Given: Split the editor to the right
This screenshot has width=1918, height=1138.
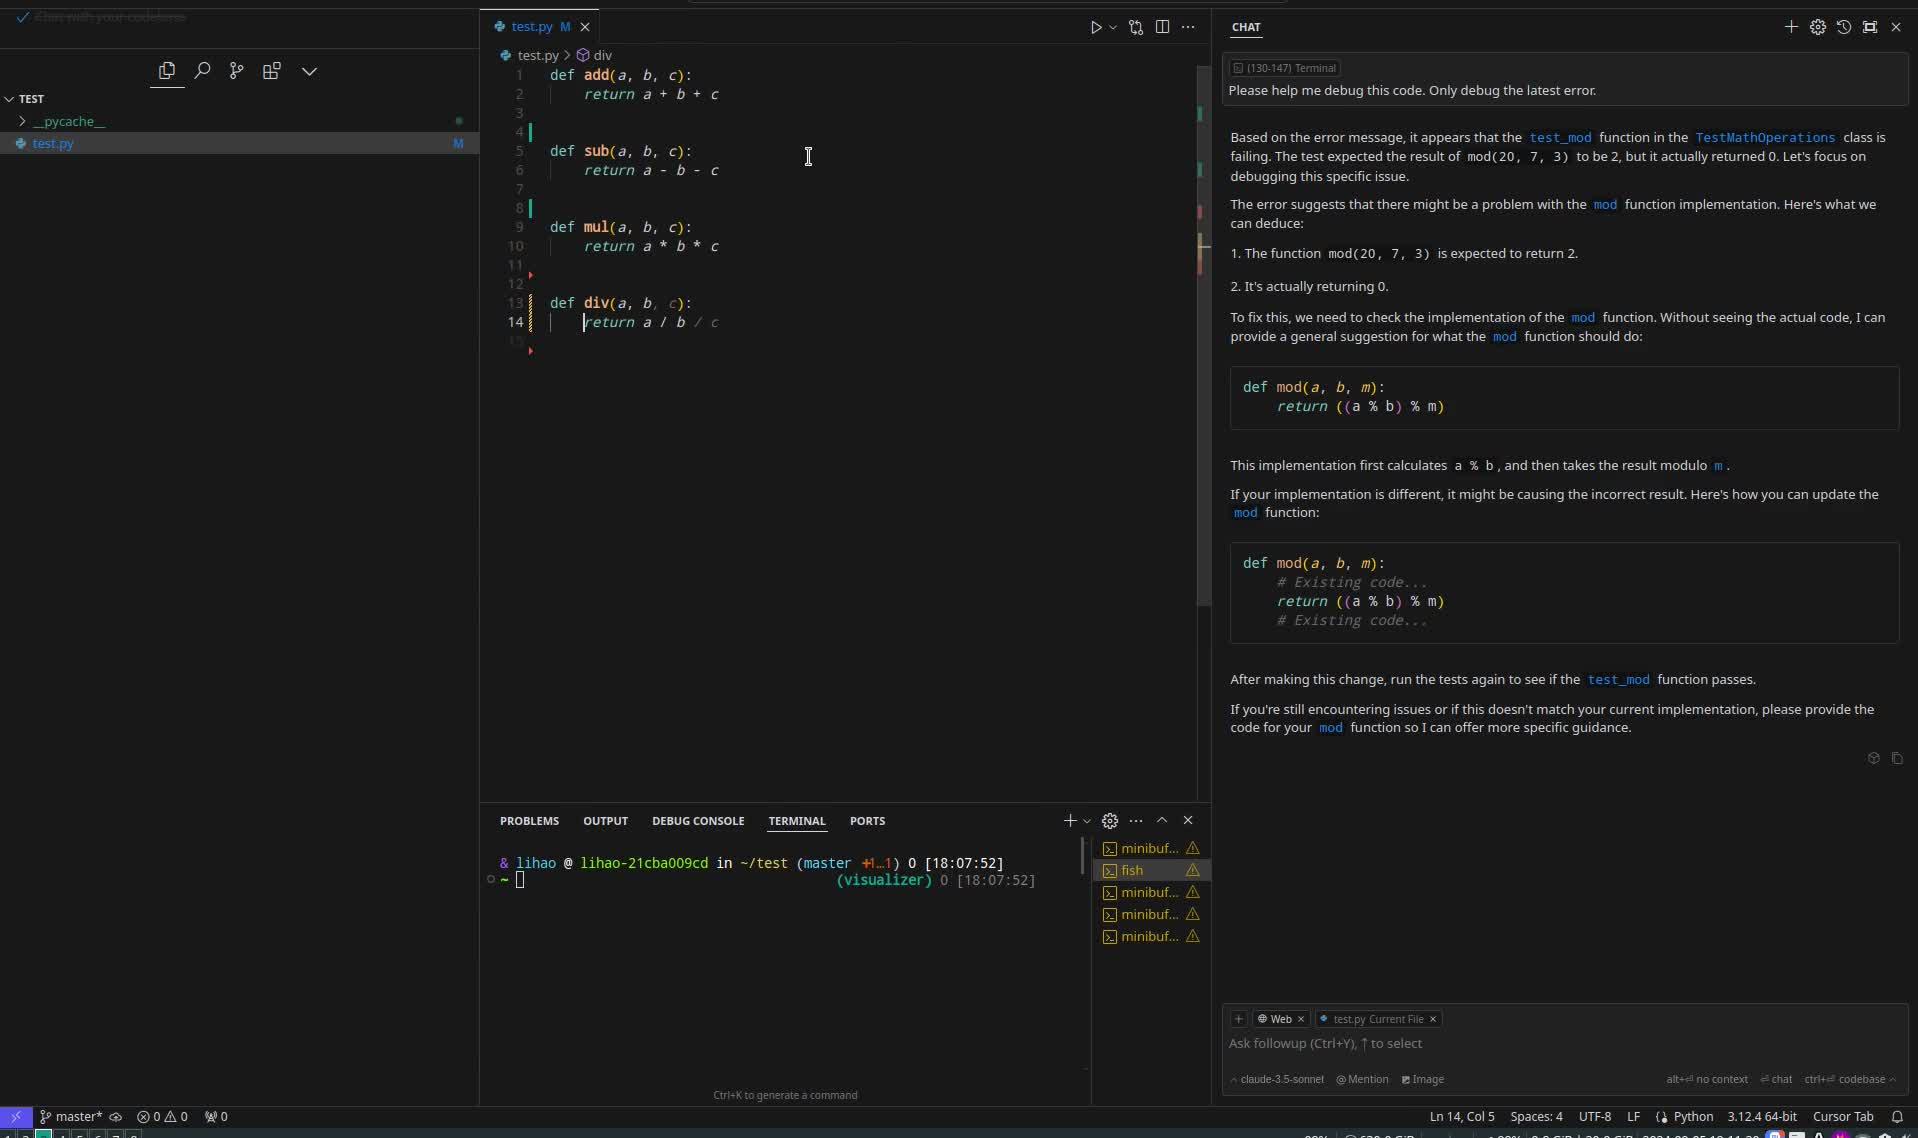Looking at the screenshot, I should 1162,27.
